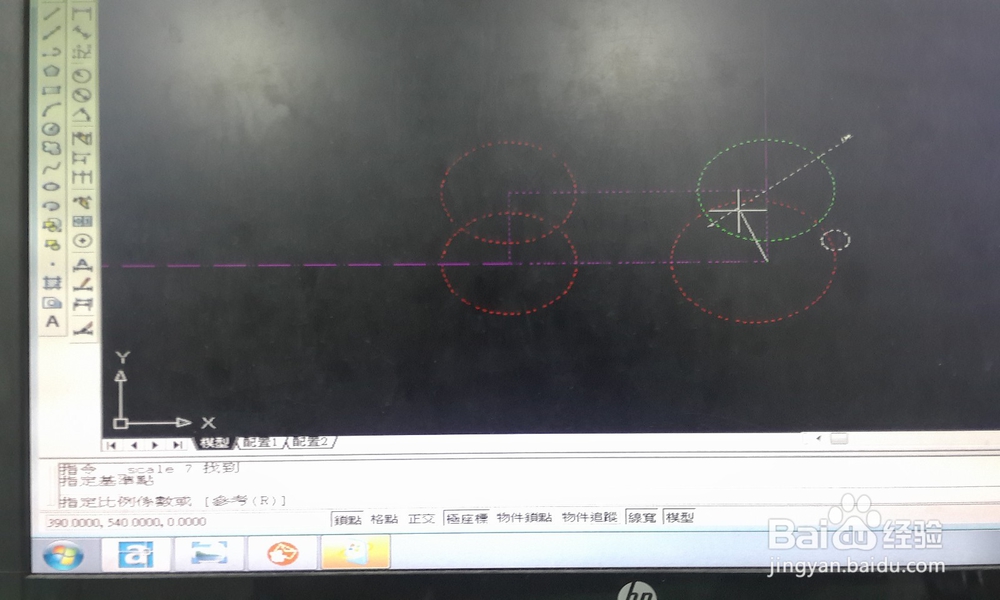Select the Construction Line tool

(52, 33)
